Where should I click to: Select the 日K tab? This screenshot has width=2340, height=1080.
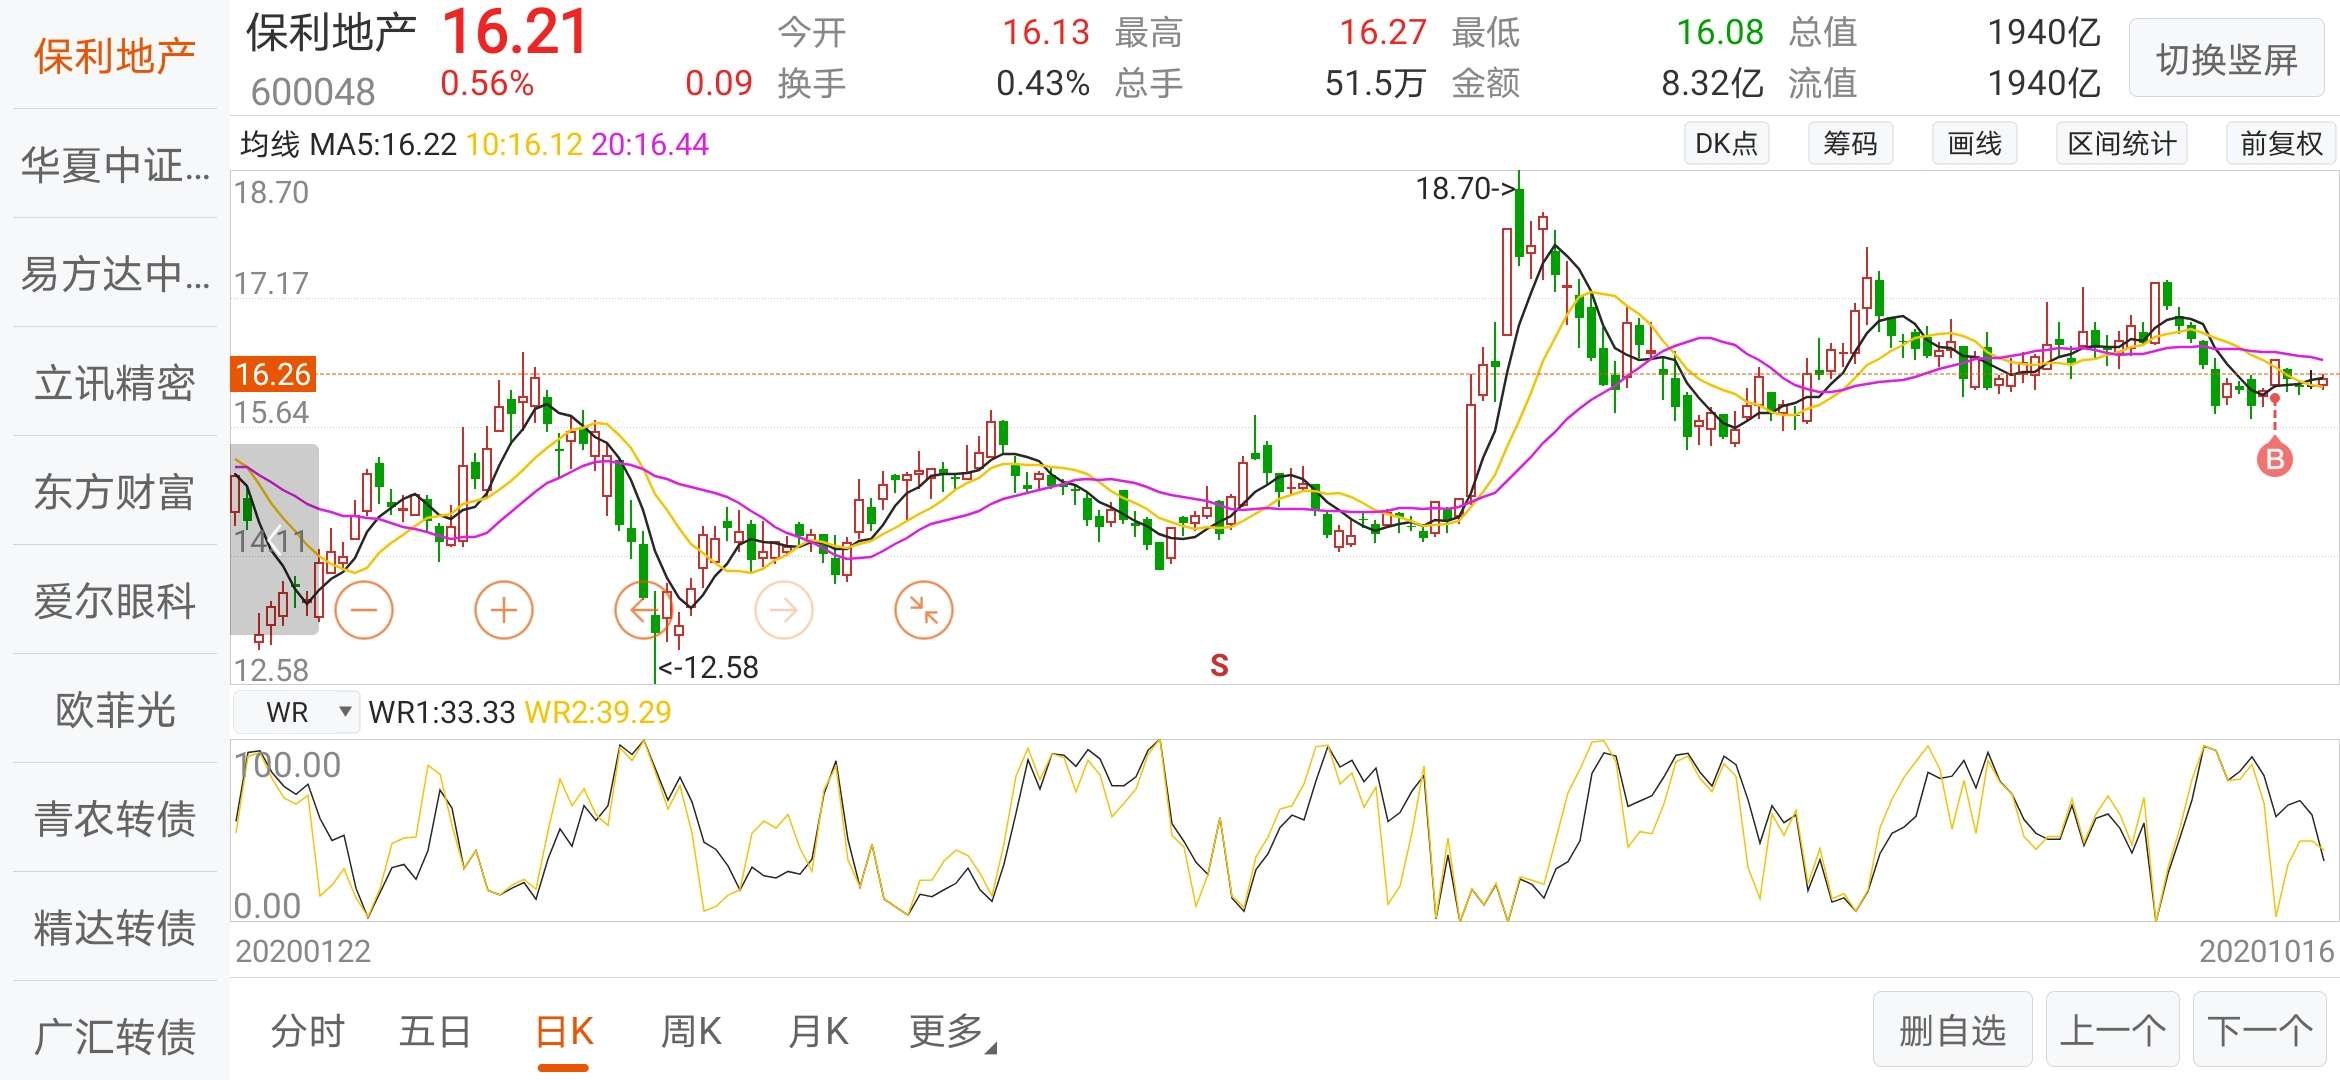[564, 1031]
